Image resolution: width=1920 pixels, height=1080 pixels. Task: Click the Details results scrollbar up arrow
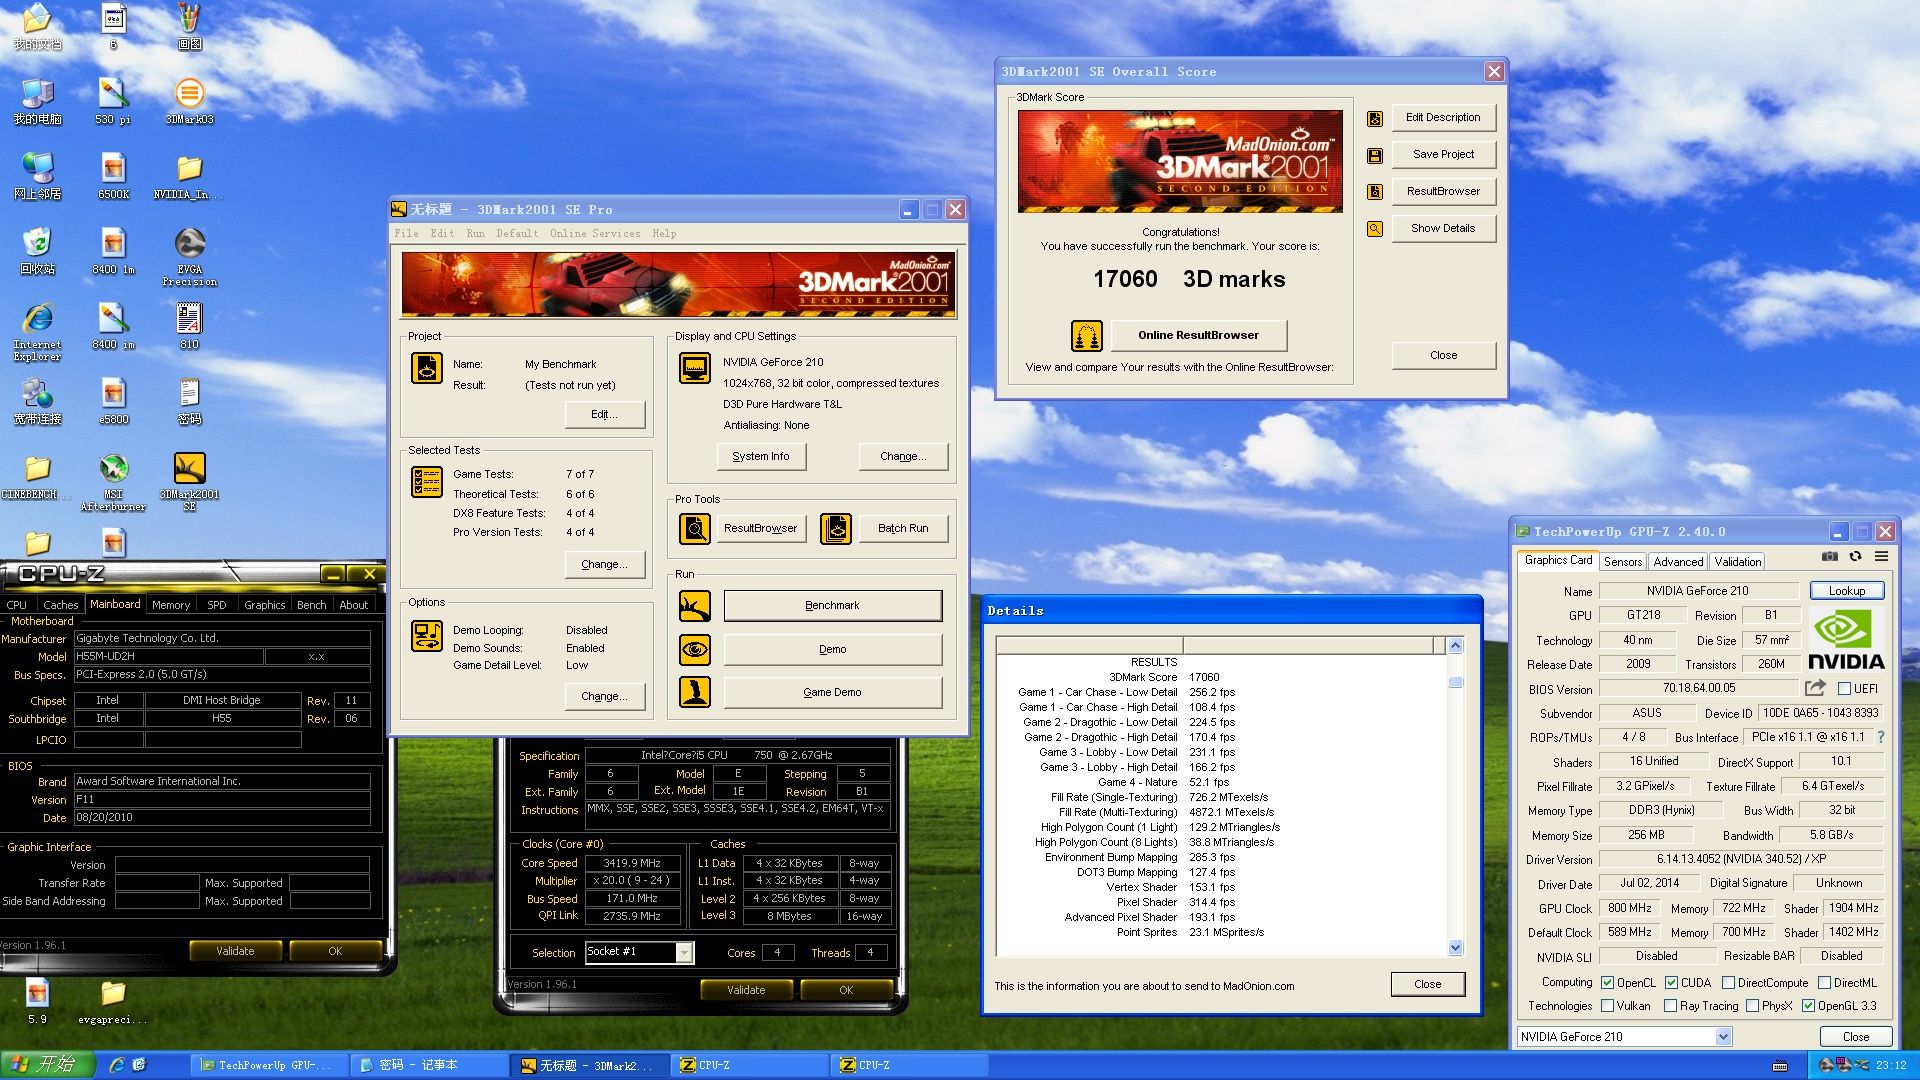click(1455, 646)
